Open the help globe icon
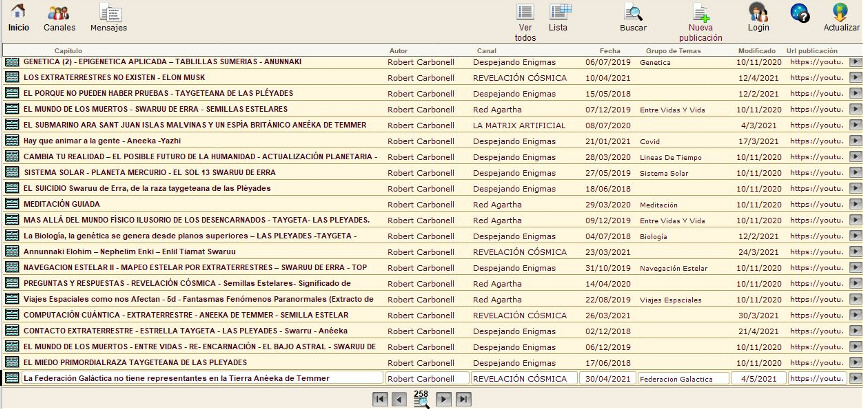863x409 pixels. point(800,13)
